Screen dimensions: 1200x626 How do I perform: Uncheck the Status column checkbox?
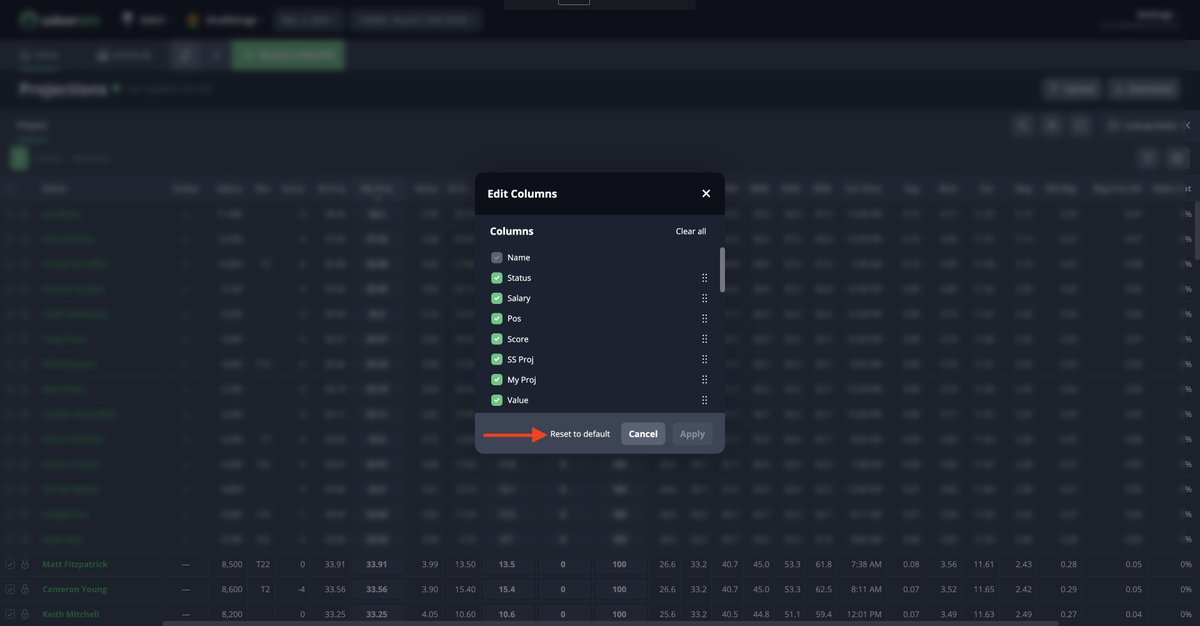pyautogui.click(x=497, y=278)
